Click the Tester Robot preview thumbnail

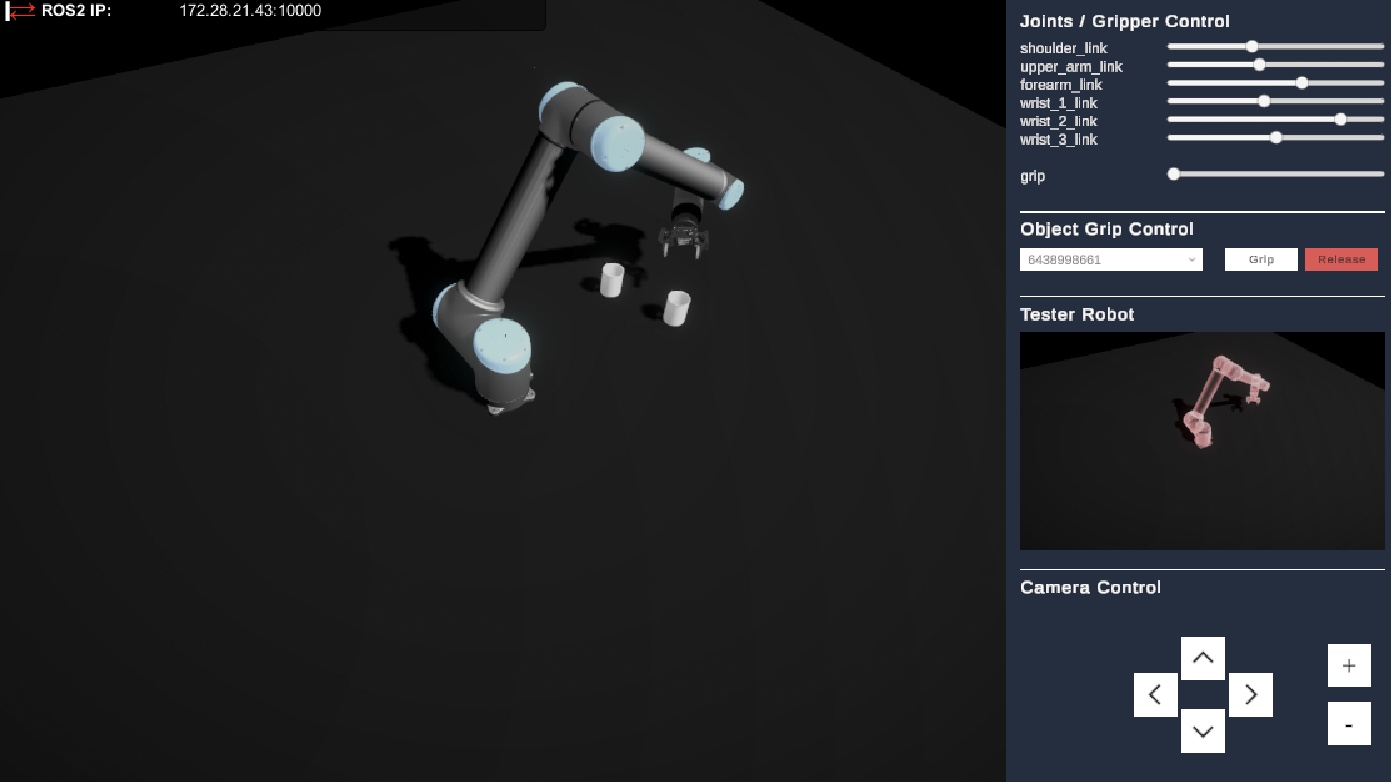click(1202, 441)
